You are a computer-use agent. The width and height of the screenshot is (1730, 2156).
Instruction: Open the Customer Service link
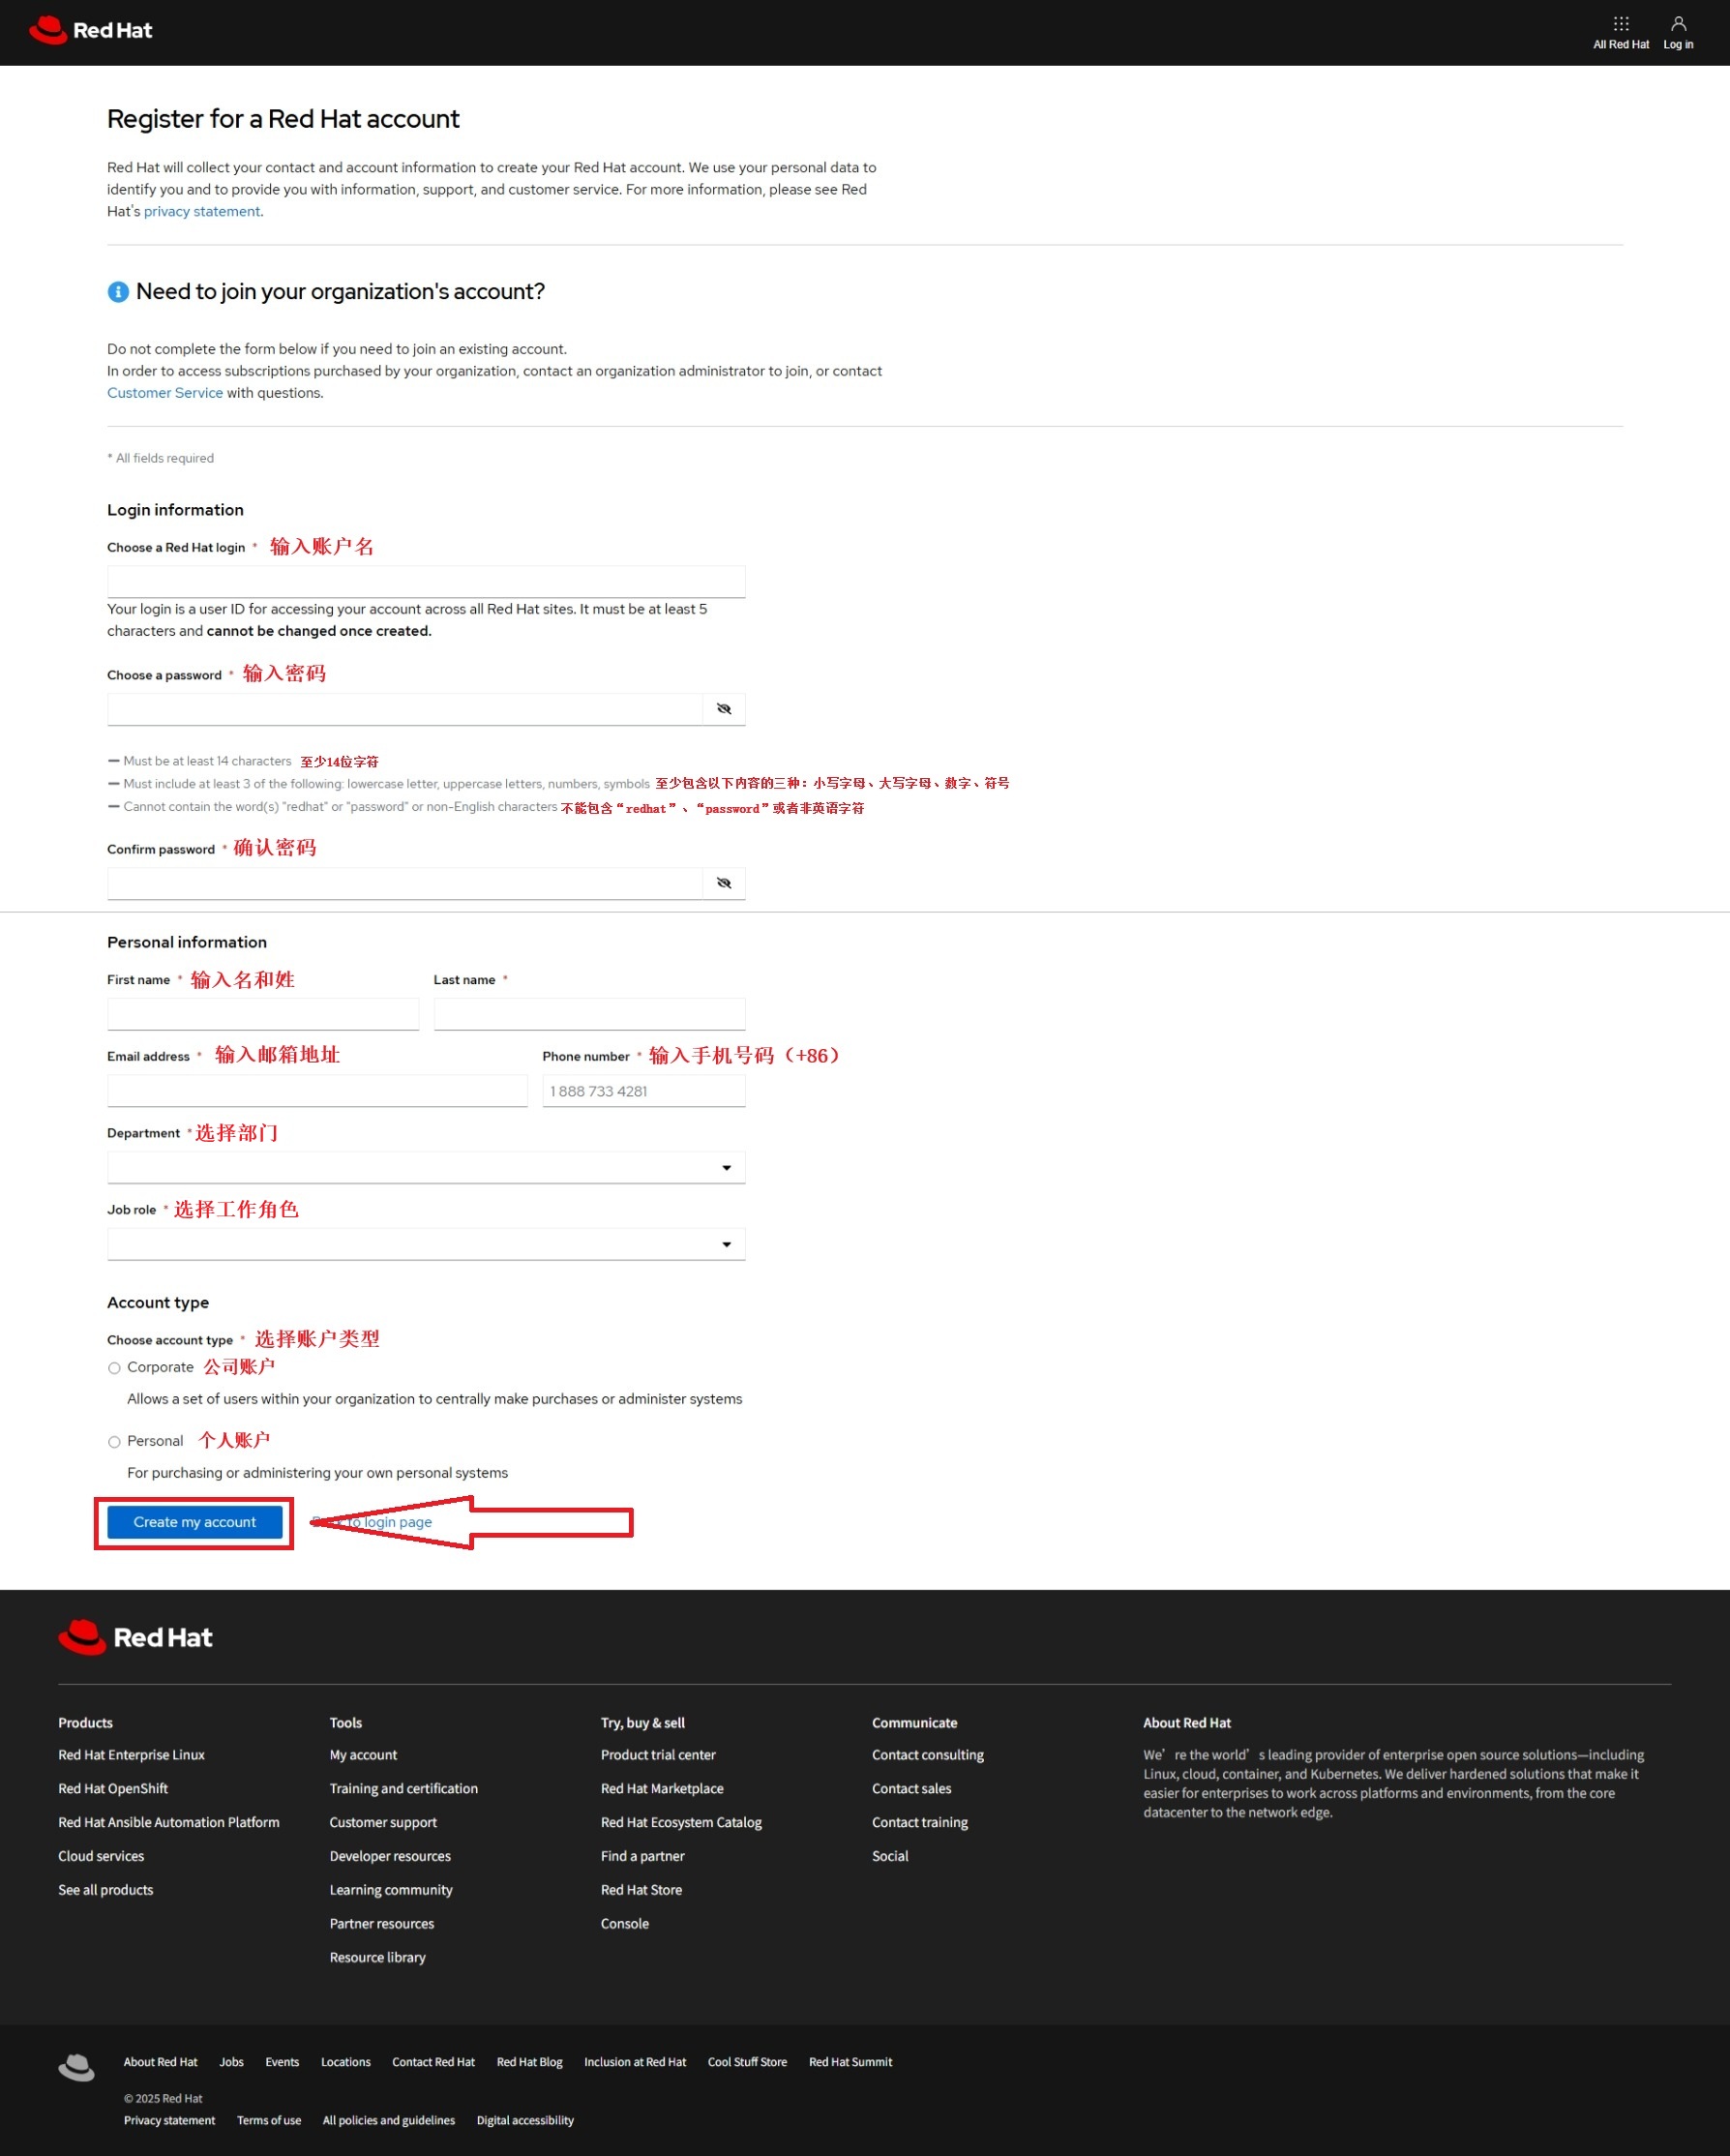click(x=165, y=393)
